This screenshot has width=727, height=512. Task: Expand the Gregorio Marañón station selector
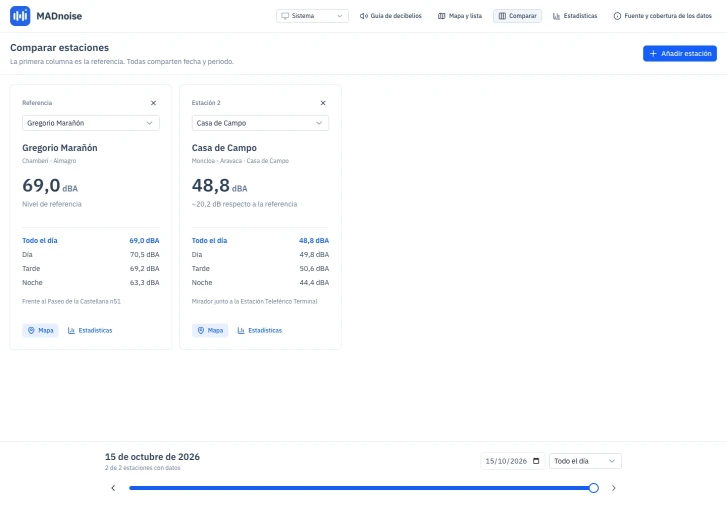[91, 123]
